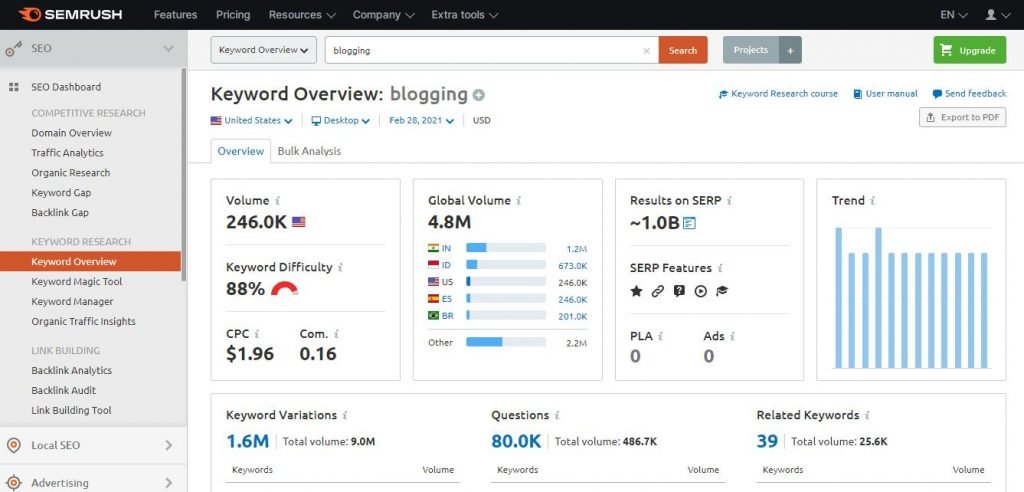1024x492 pixels.
Task: Click the Results on SERP info icon
Action: [x=729, y=201]
